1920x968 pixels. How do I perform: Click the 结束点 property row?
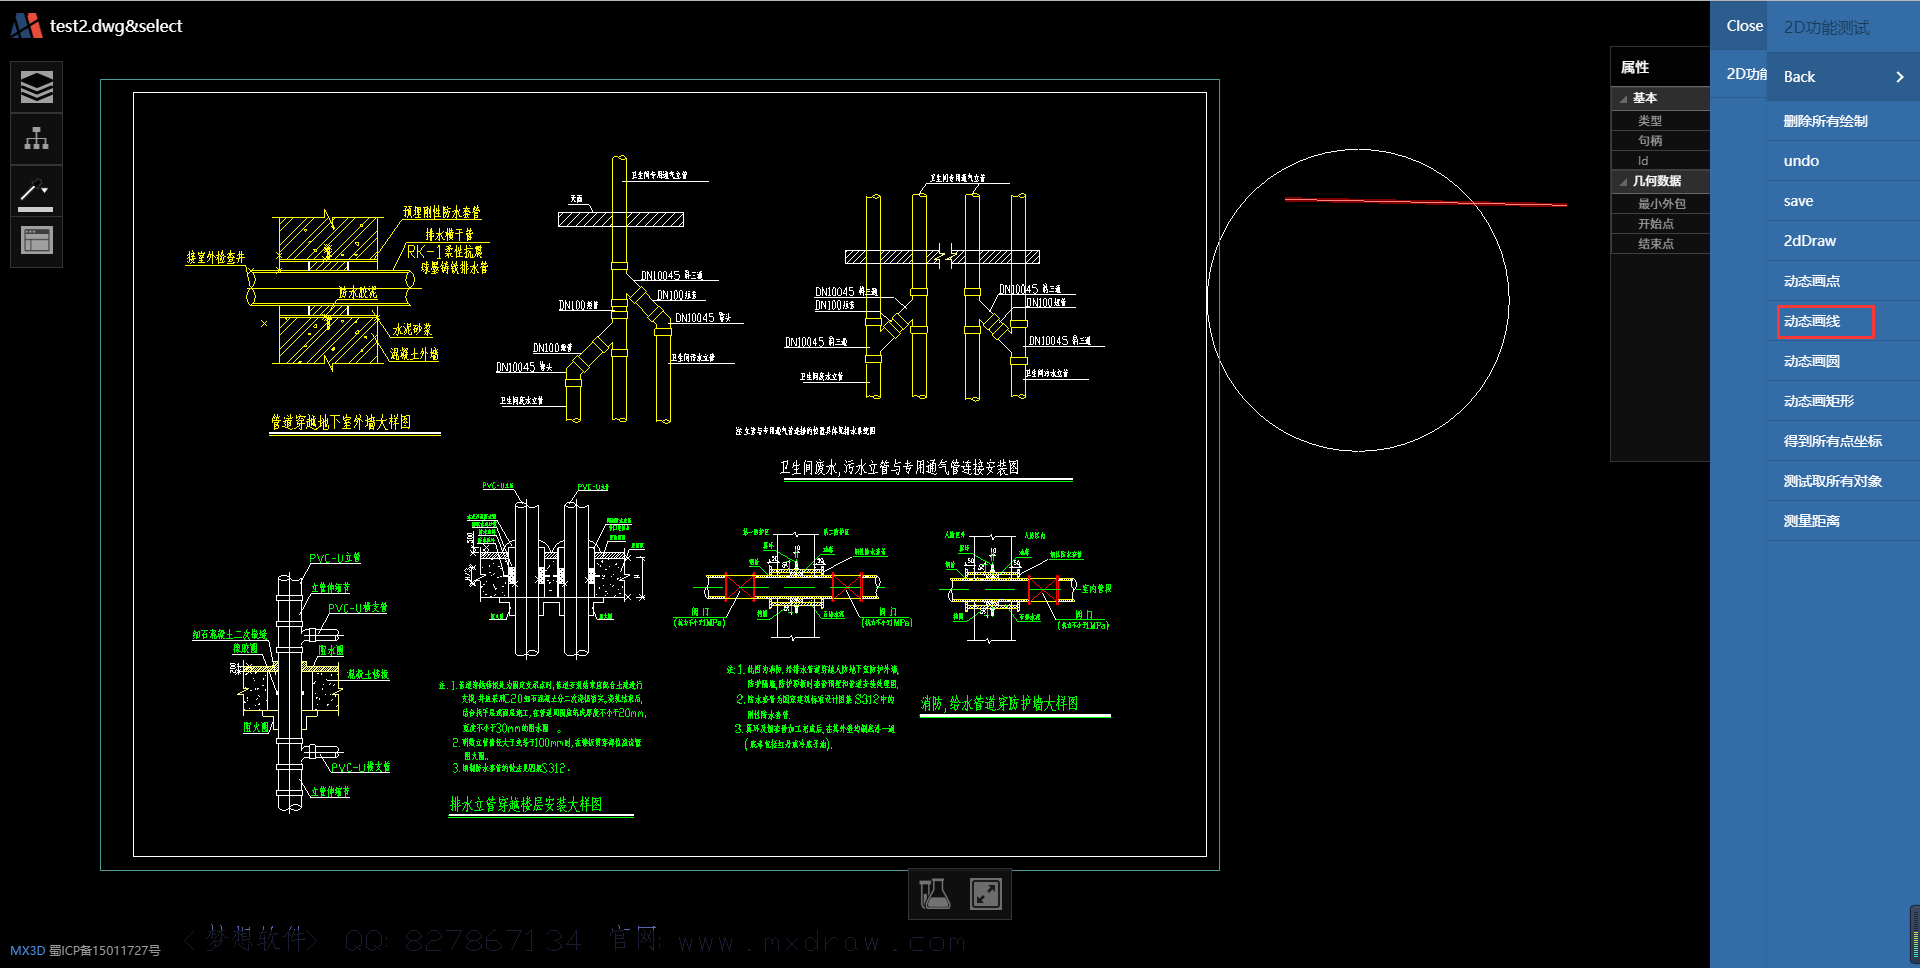1660,244
